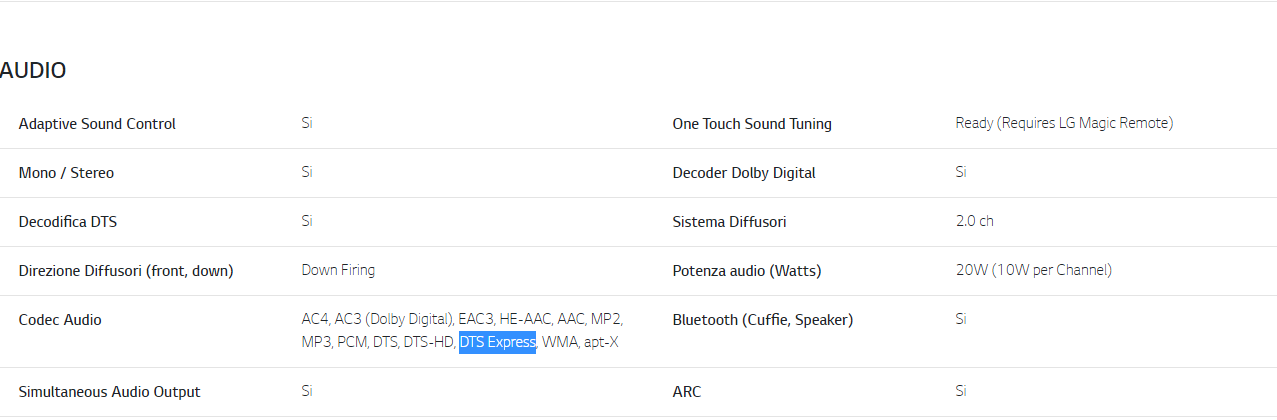Click the AC4, AC3 (Dolby Digital) codec text
Image resolution: width=1277 pixels, height=420 pixels.
(x=378, y=319)
